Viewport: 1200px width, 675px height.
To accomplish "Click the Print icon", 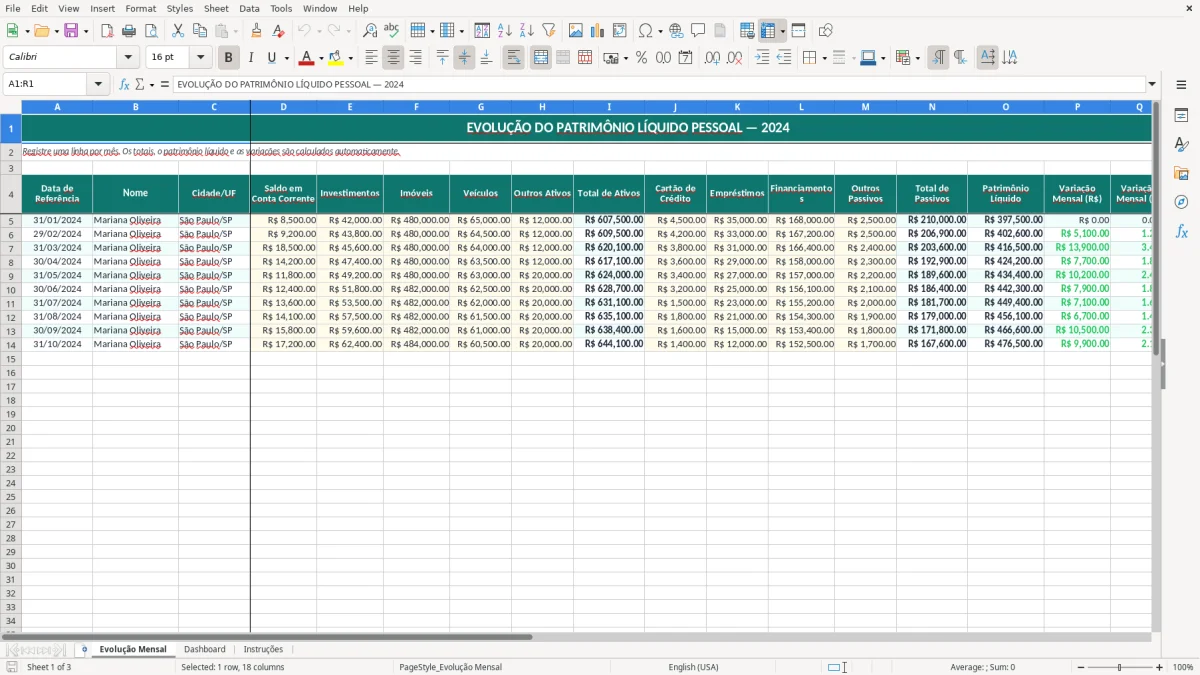I will [x=129, y=31].
